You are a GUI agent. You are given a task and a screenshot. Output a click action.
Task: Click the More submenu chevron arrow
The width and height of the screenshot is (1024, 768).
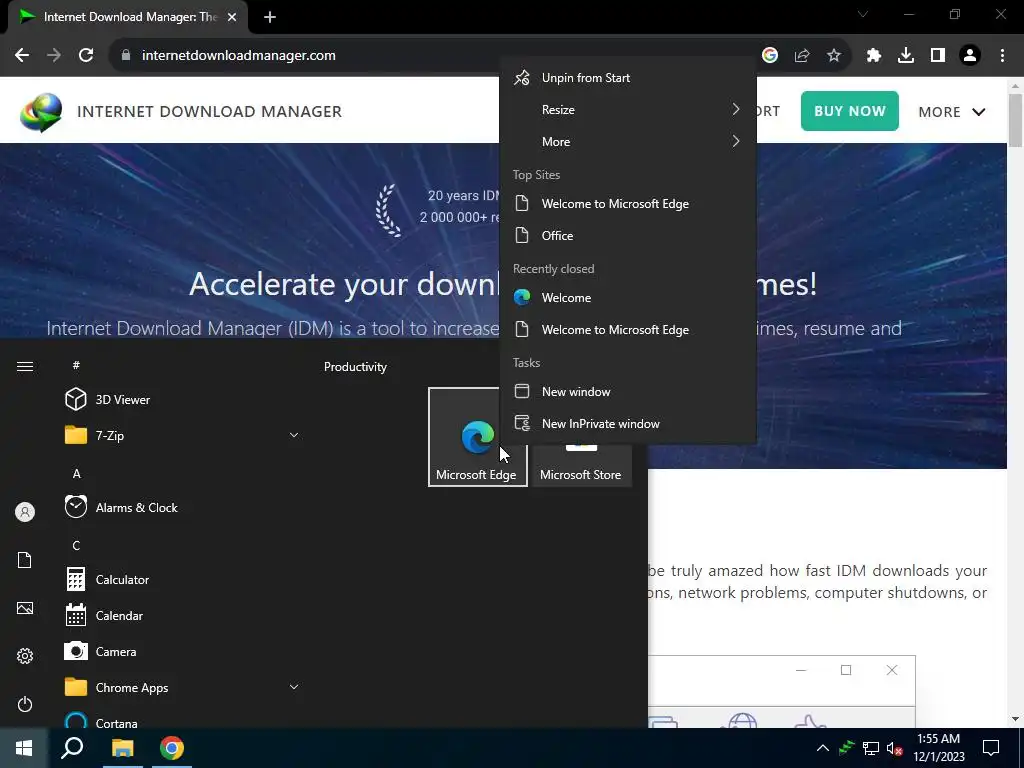click(x=736, y=141)
